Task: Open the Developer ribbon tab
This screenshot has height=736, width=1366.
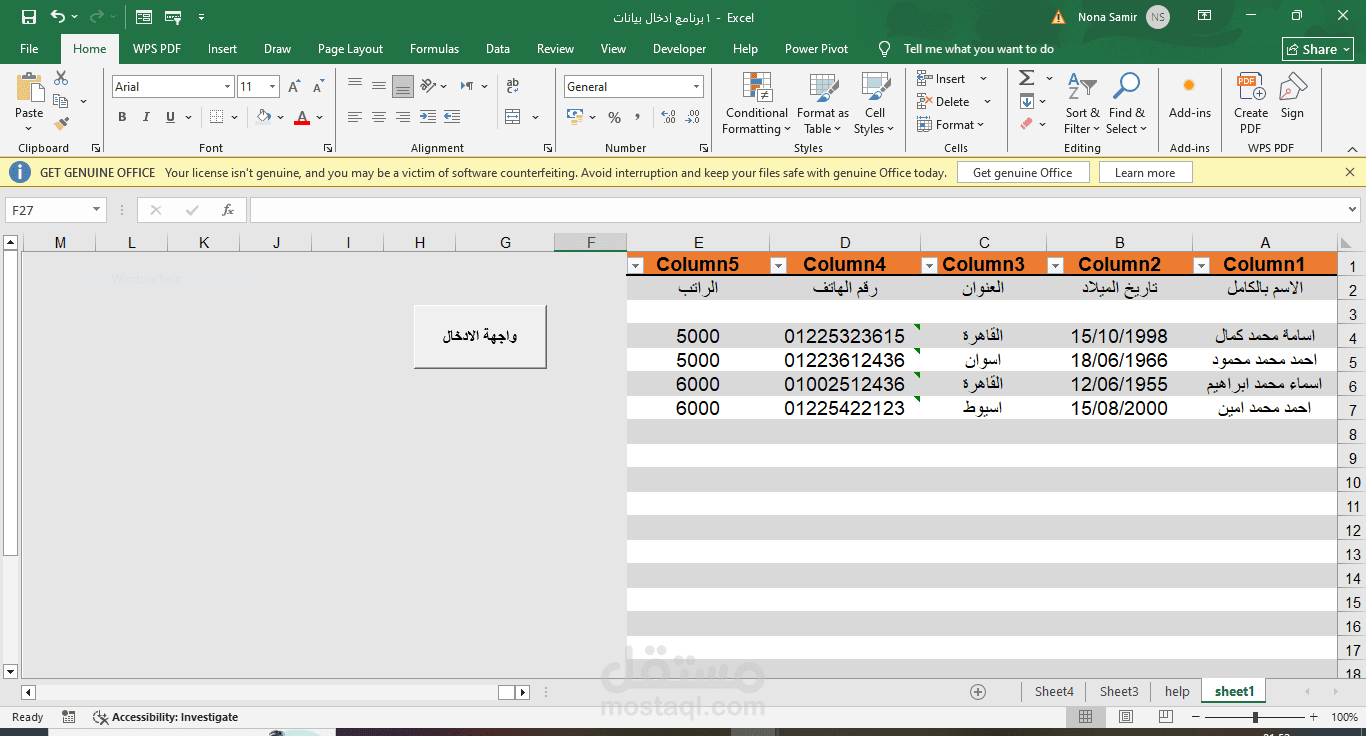Action: (679, 49)
